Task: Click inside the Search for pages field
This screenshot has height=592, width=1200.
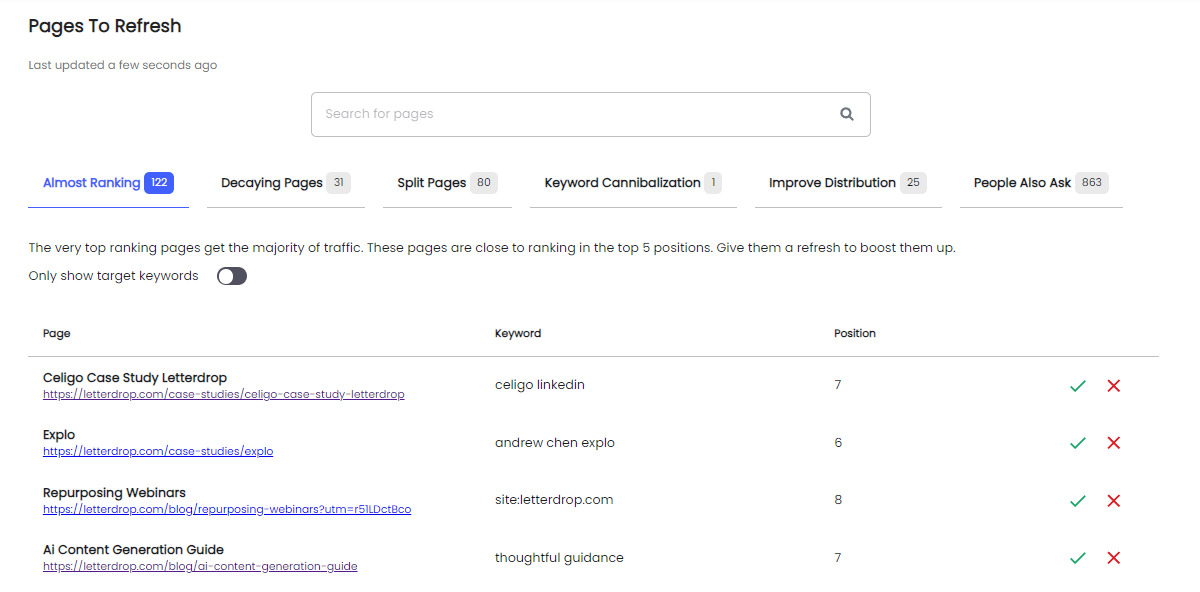Action: coord(550,114)
